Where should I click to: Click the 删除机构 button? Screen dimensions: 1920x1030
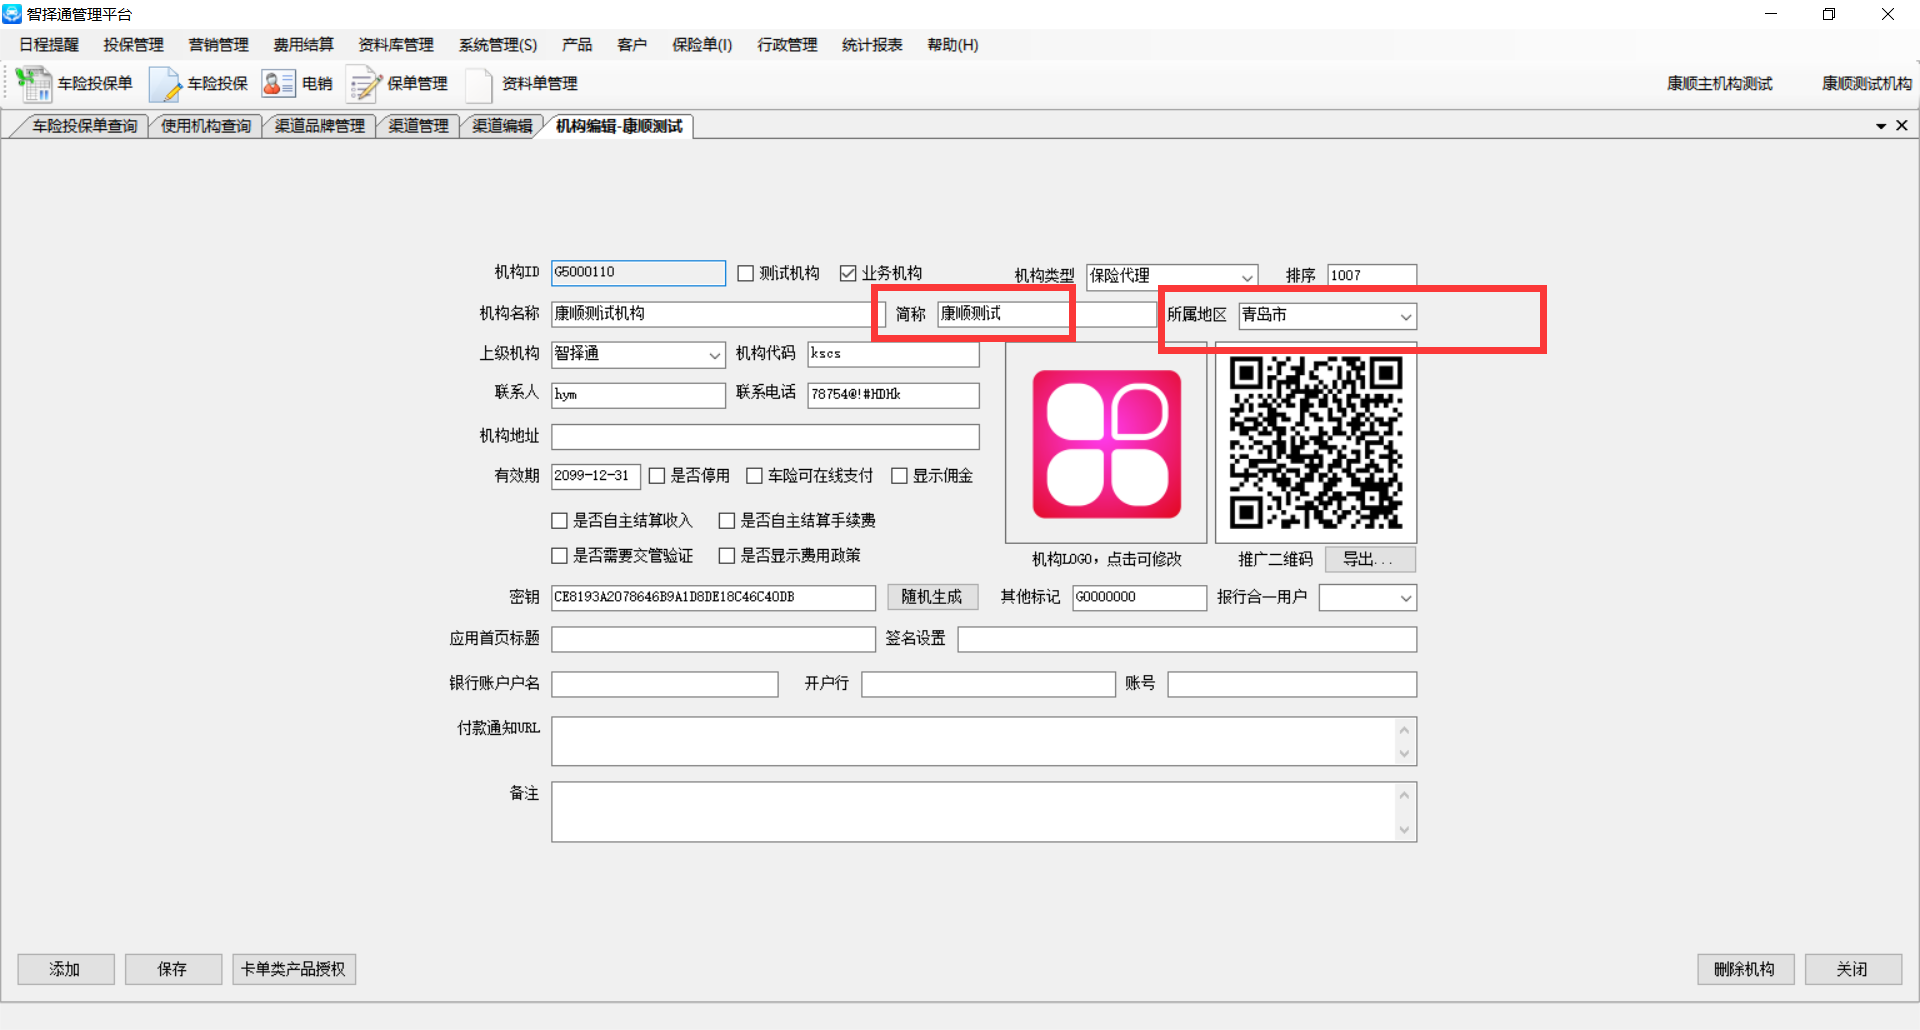pos(1745,969)
